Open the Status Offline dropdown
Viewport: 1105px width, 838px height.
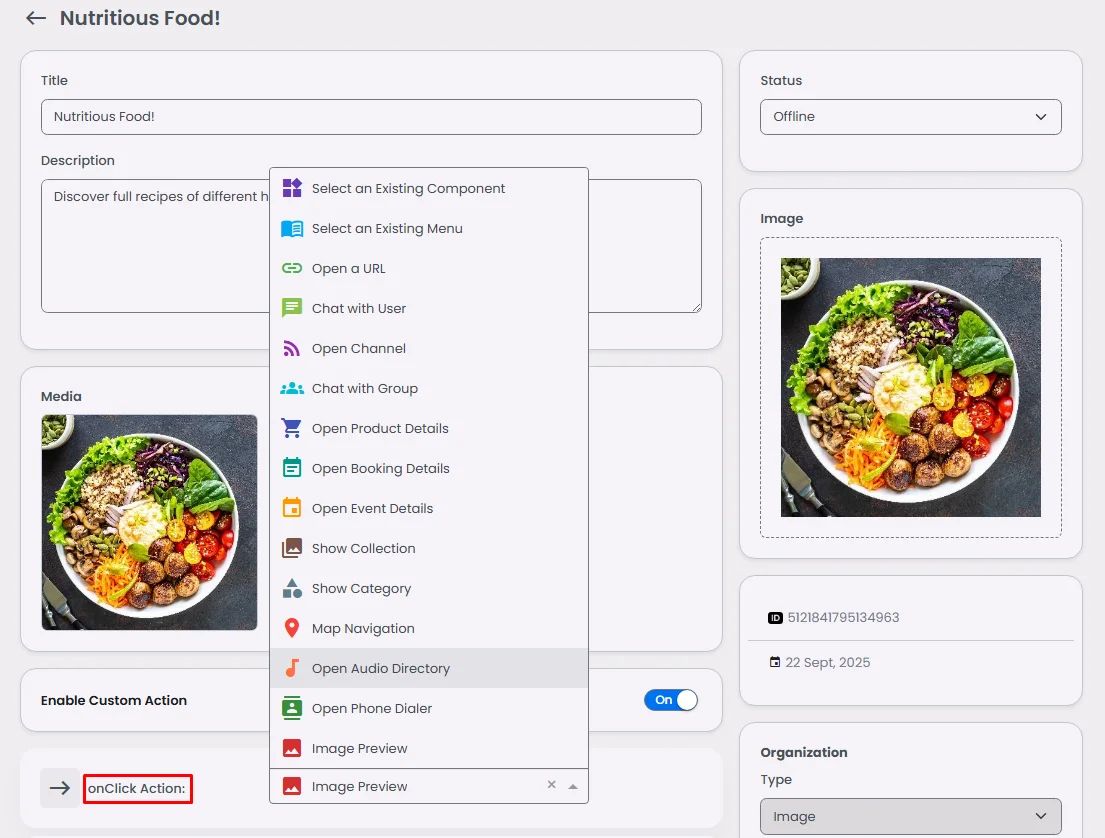[910, 117]
